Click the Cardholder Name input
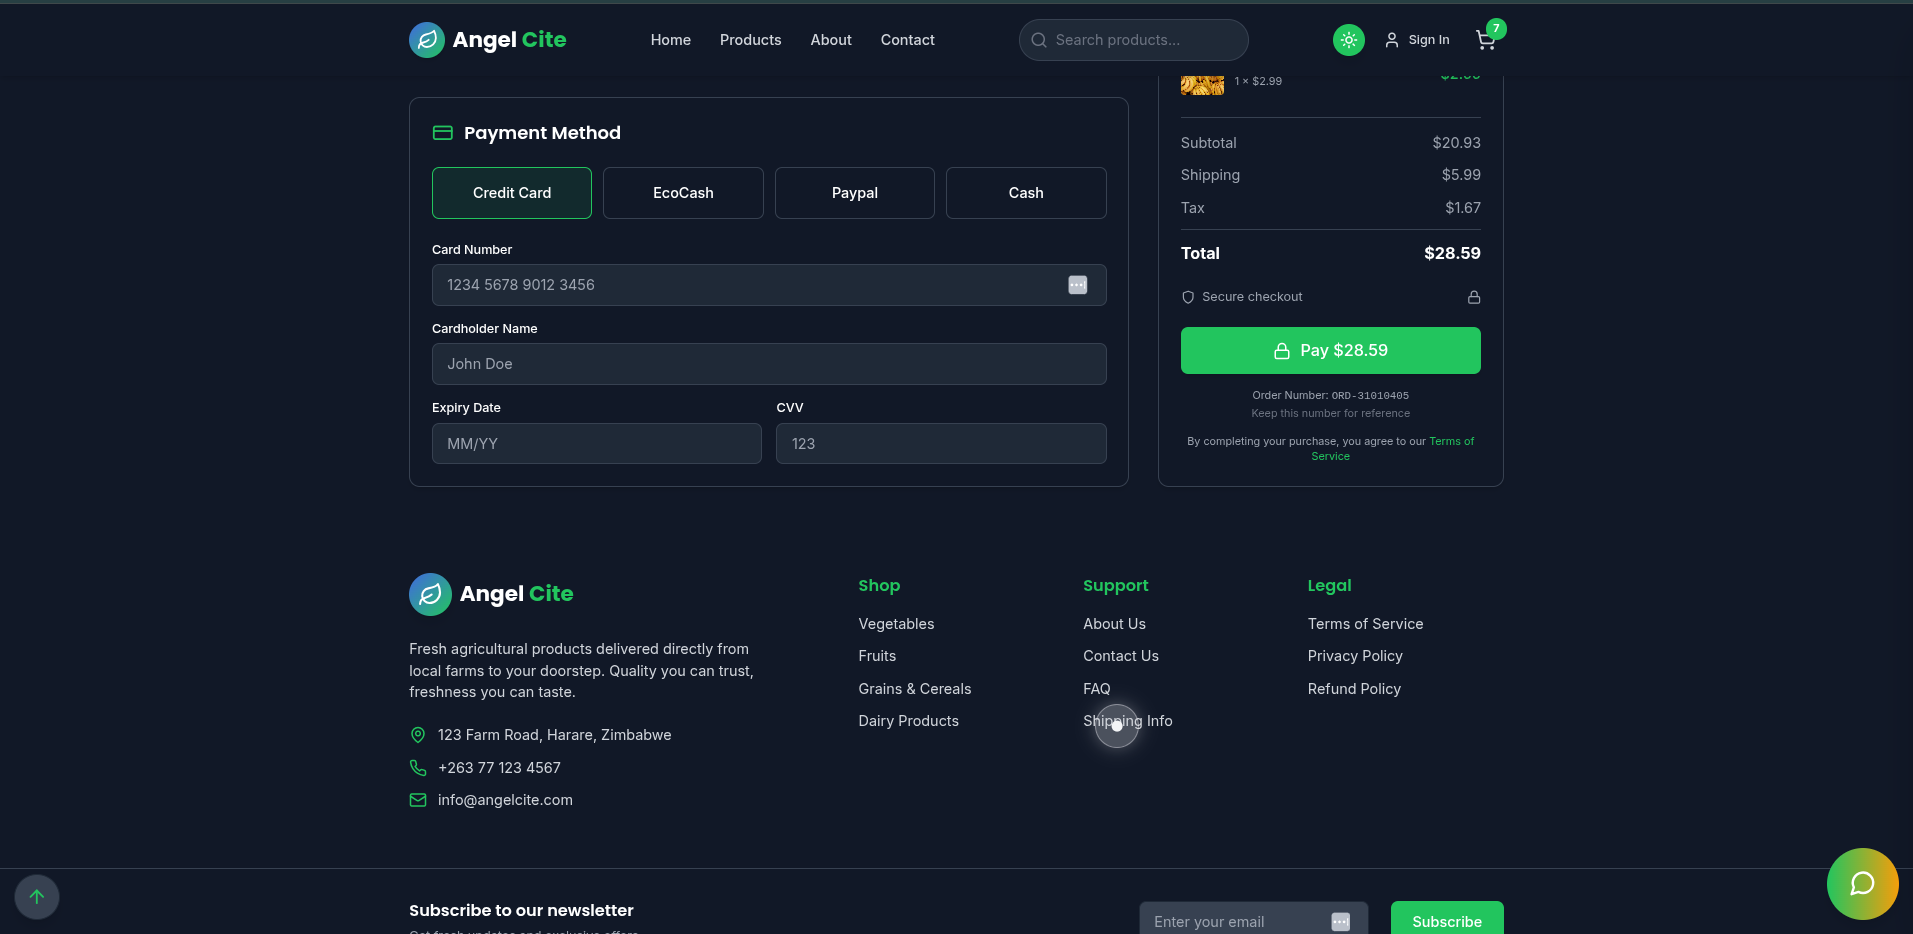The width and height of the screenshot is (1913, 934). (769, 364)
